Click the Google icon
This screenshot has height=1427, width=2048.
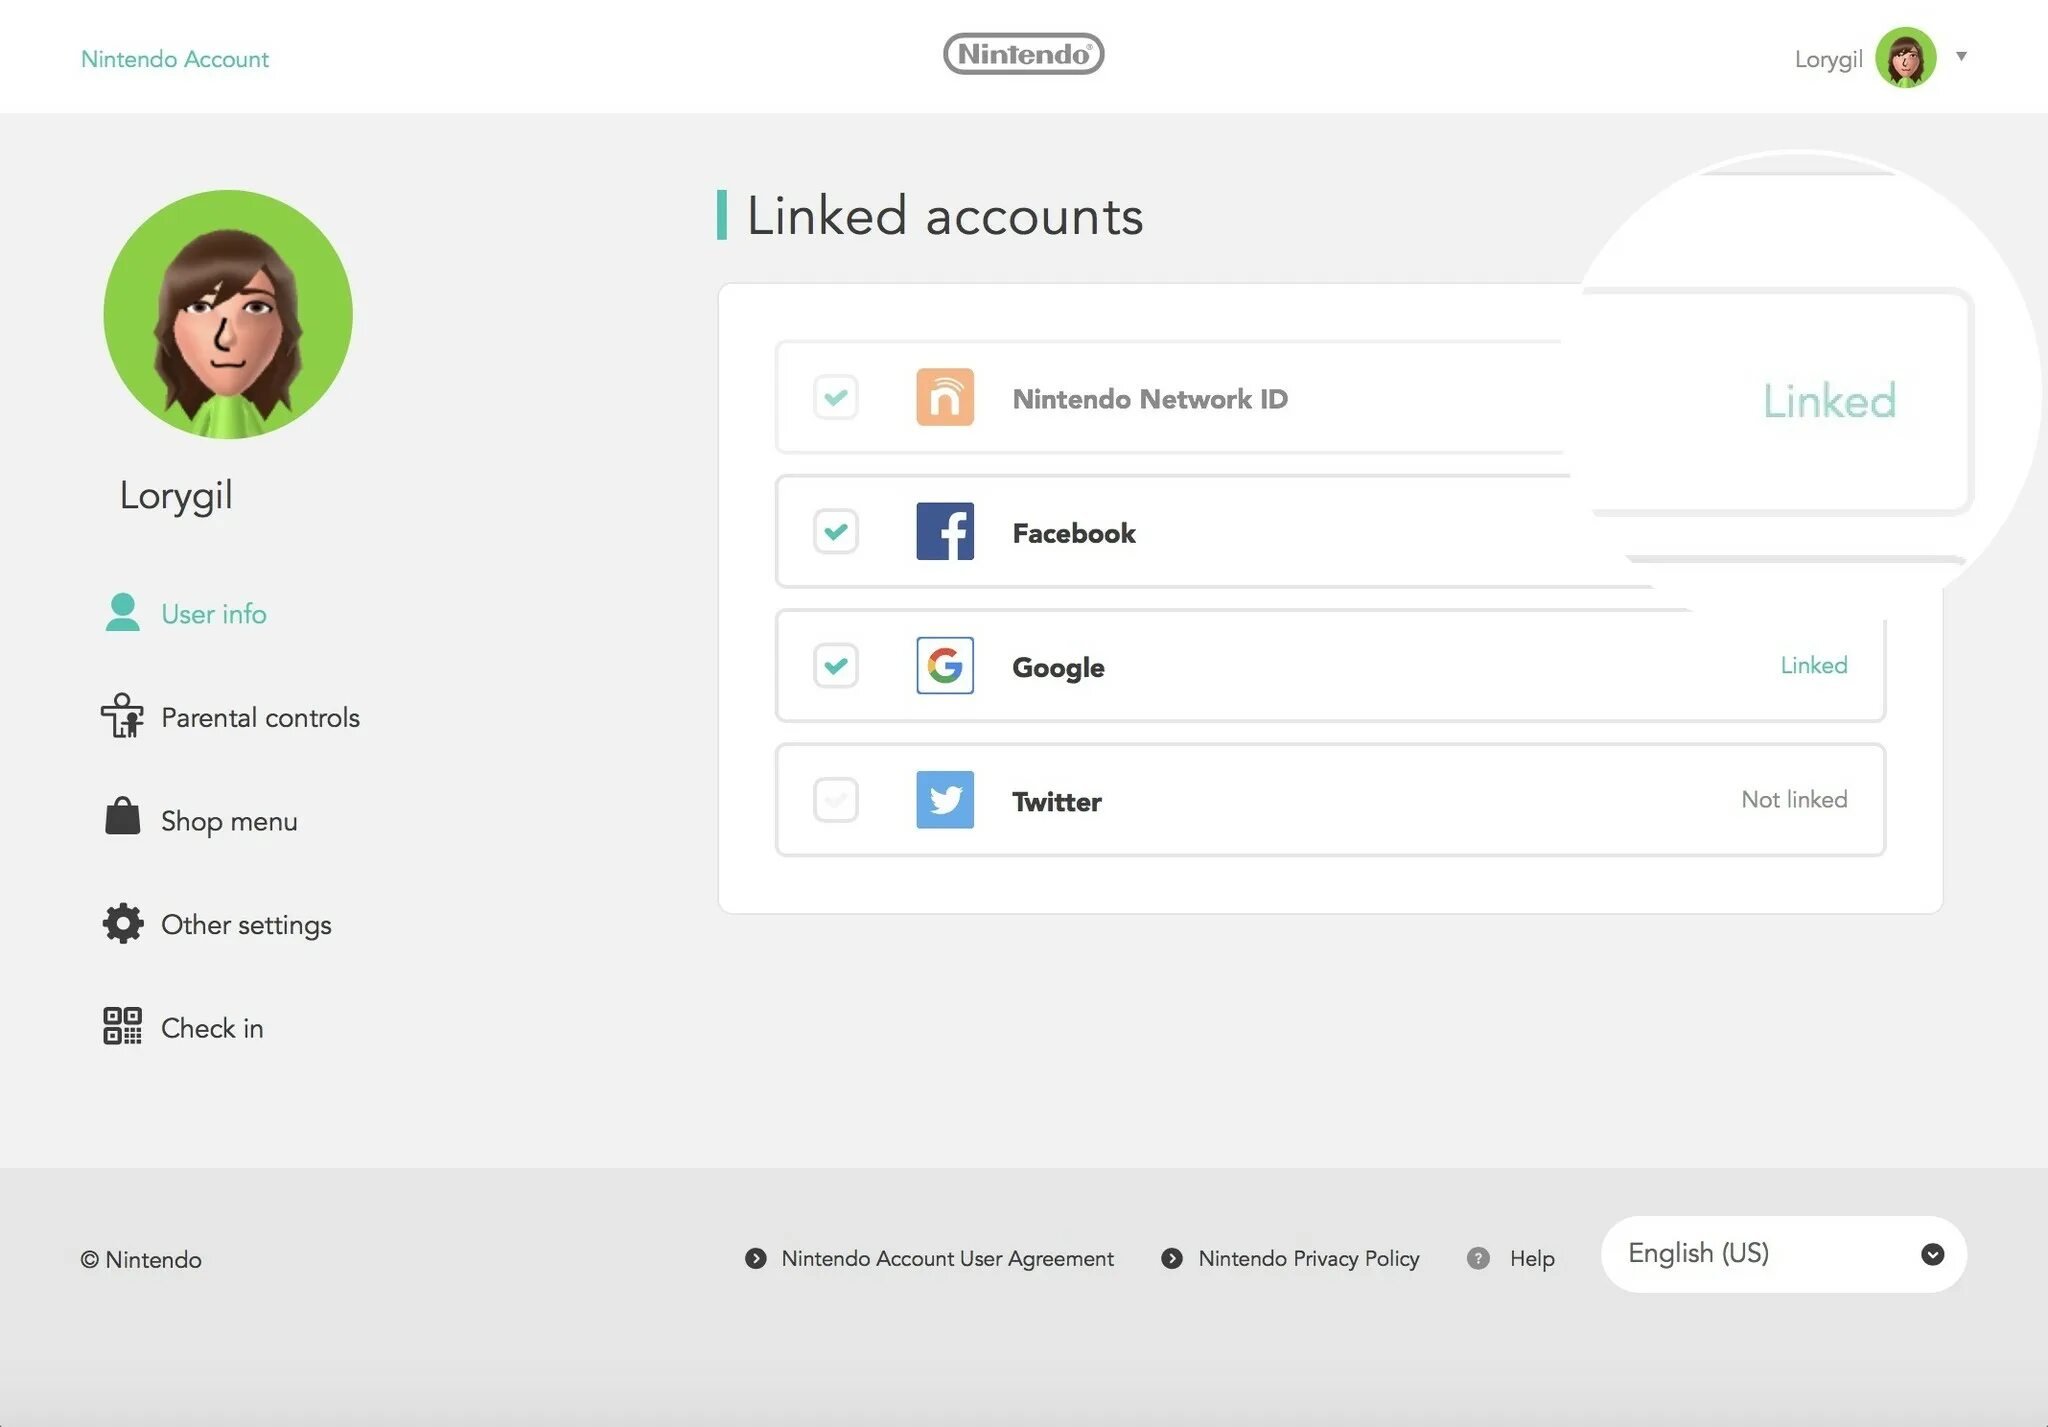tap(945, 664)
